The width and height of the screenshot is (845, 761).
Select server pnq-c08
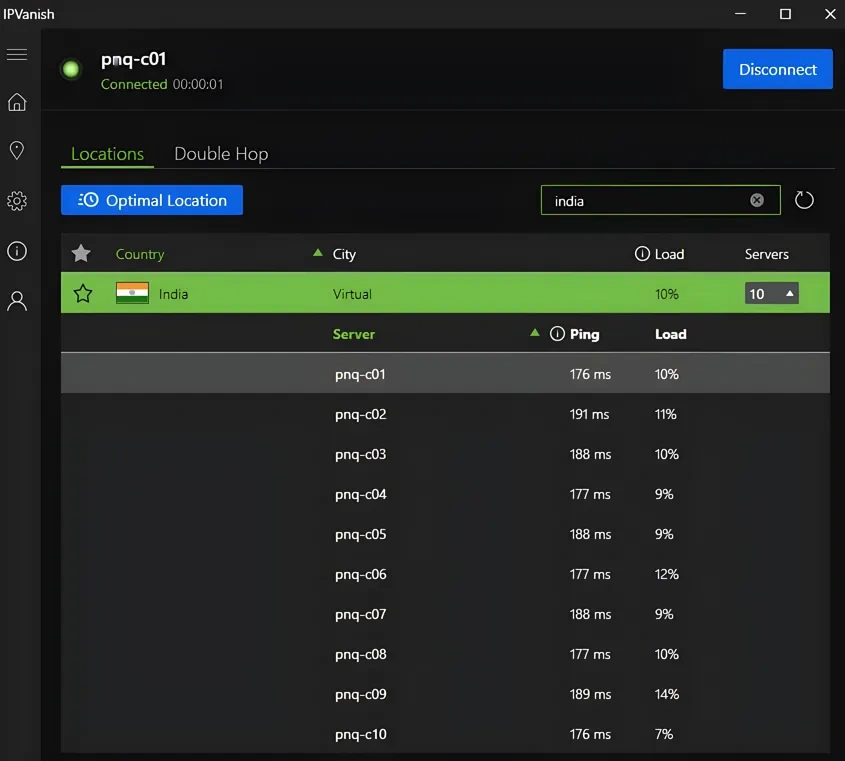(445, 653)
